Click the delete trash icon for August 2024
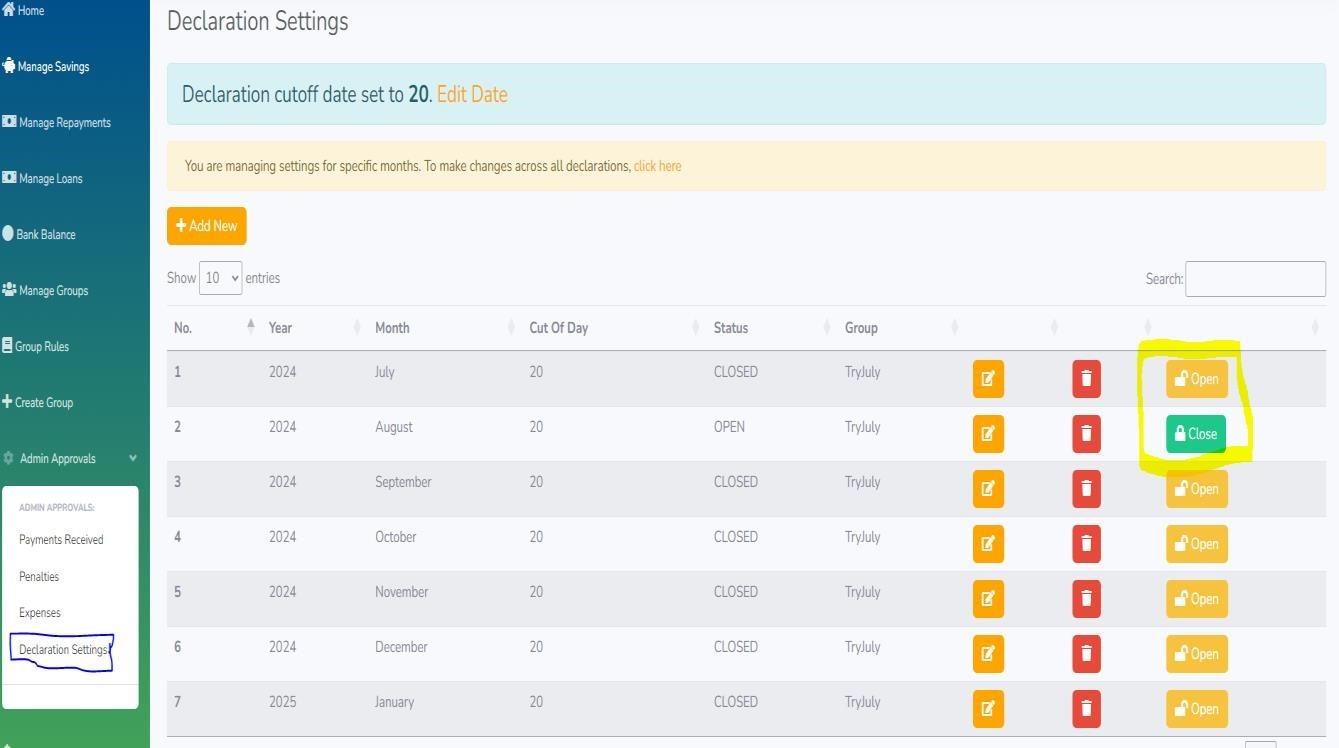 point(1086,434)
